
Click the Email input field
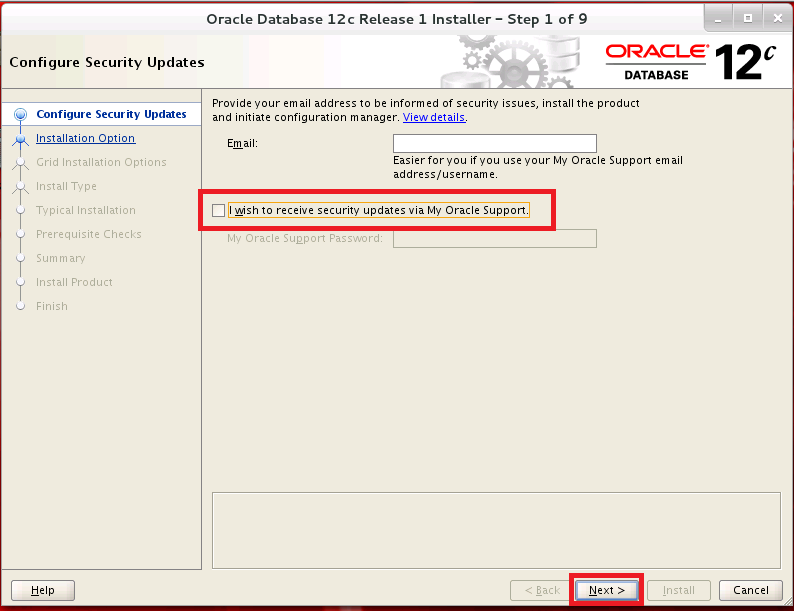pos(495,143)
